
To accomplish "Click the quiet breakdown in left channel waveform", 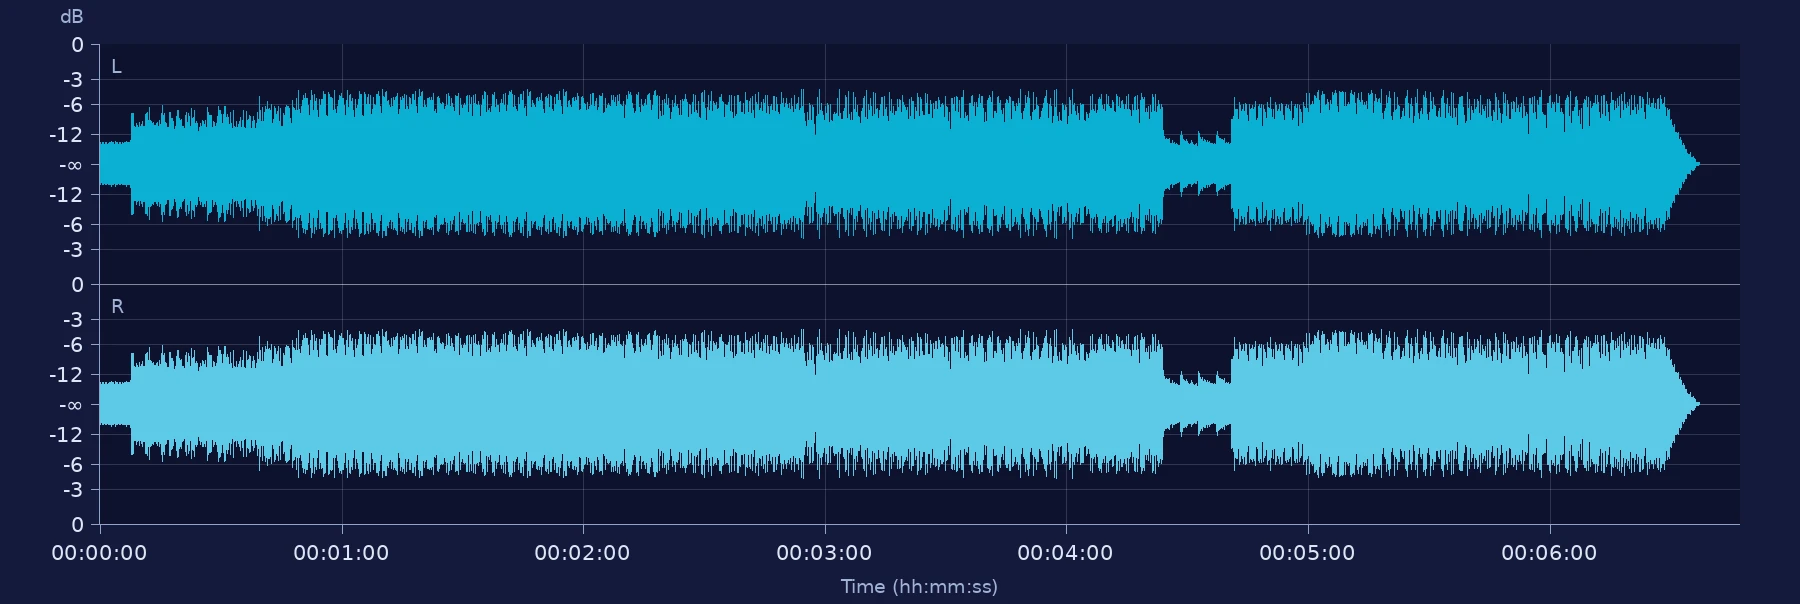I will [x=1197, y=164].
